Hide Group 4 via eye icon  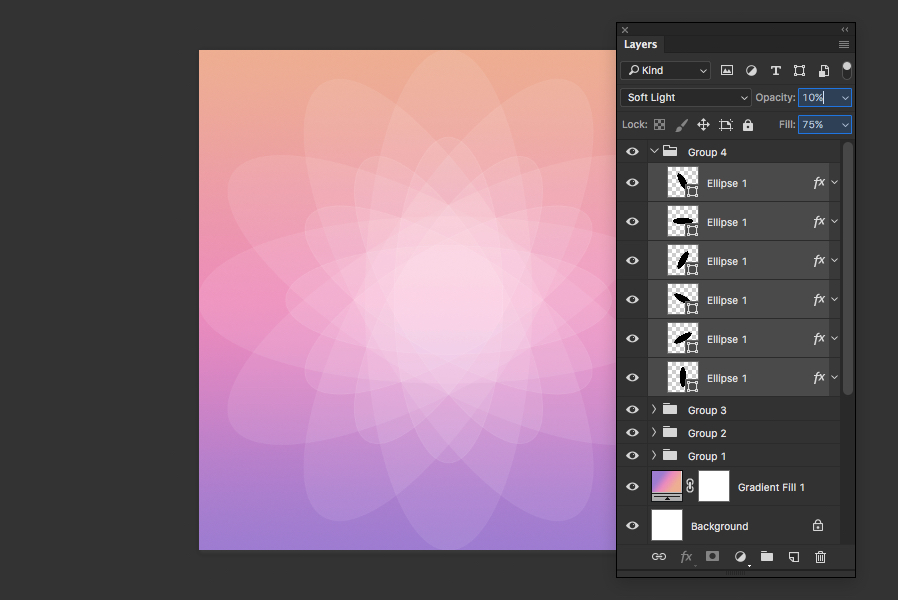coord(632,152)
